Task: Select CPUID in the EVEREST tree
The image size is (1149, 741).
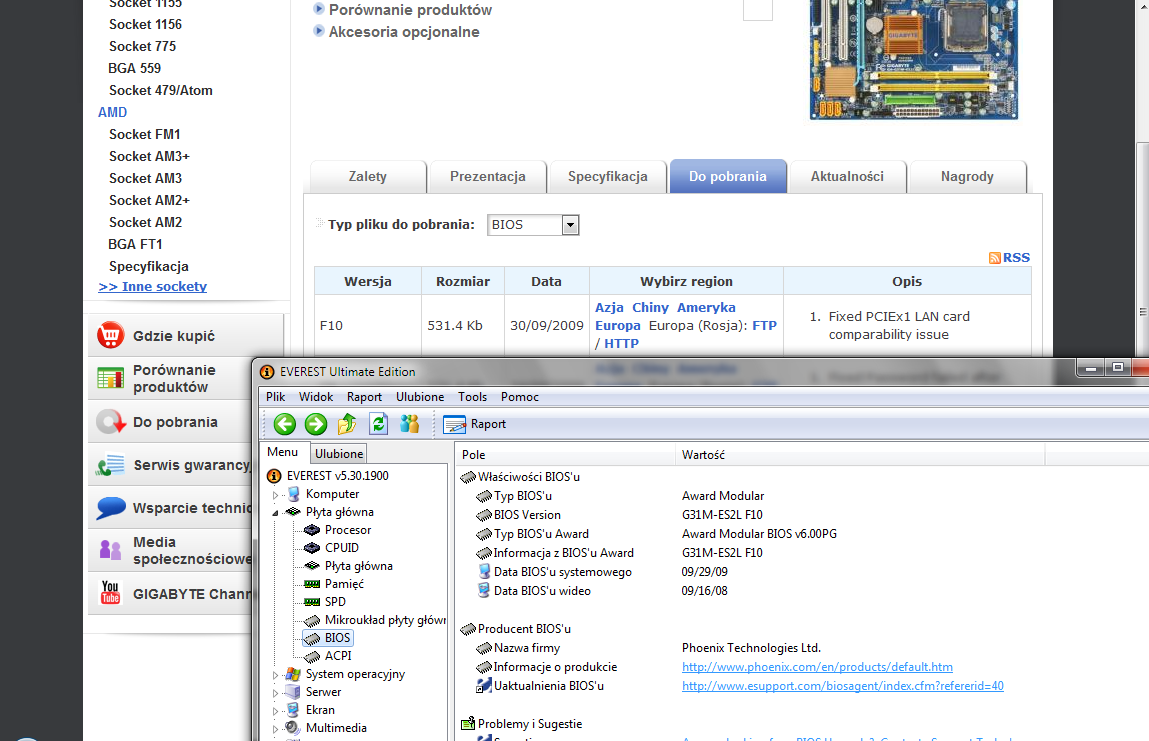Action: (x=332, y=548)
